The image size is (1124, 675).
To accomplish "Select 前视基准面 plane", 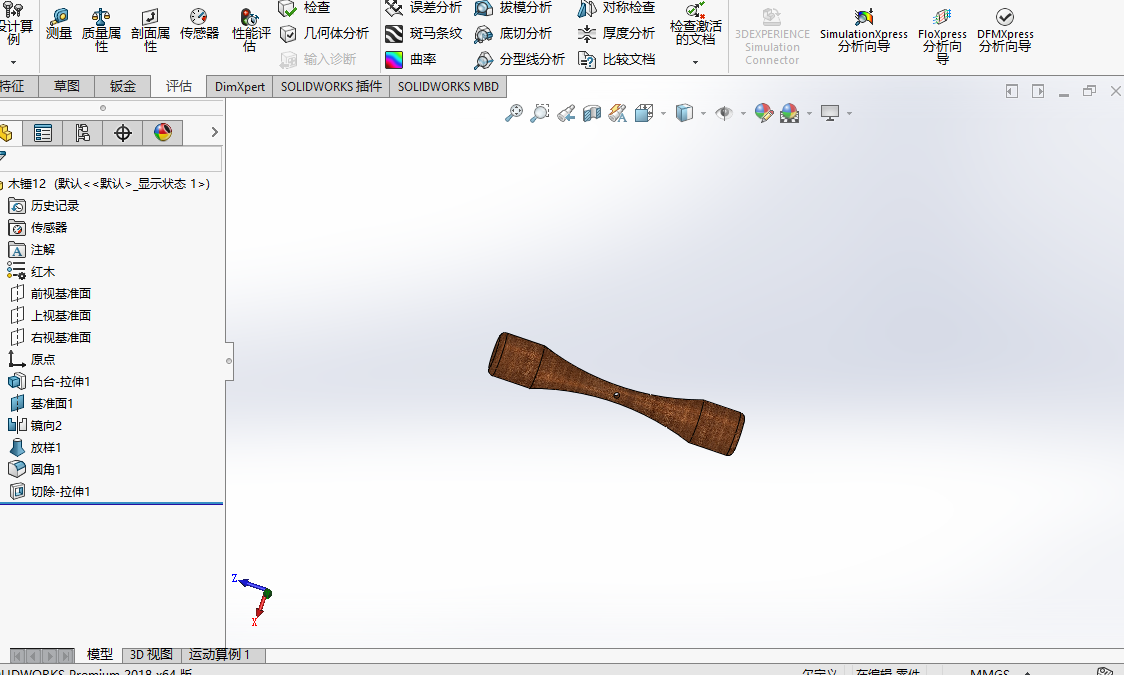I will point(51,294).
